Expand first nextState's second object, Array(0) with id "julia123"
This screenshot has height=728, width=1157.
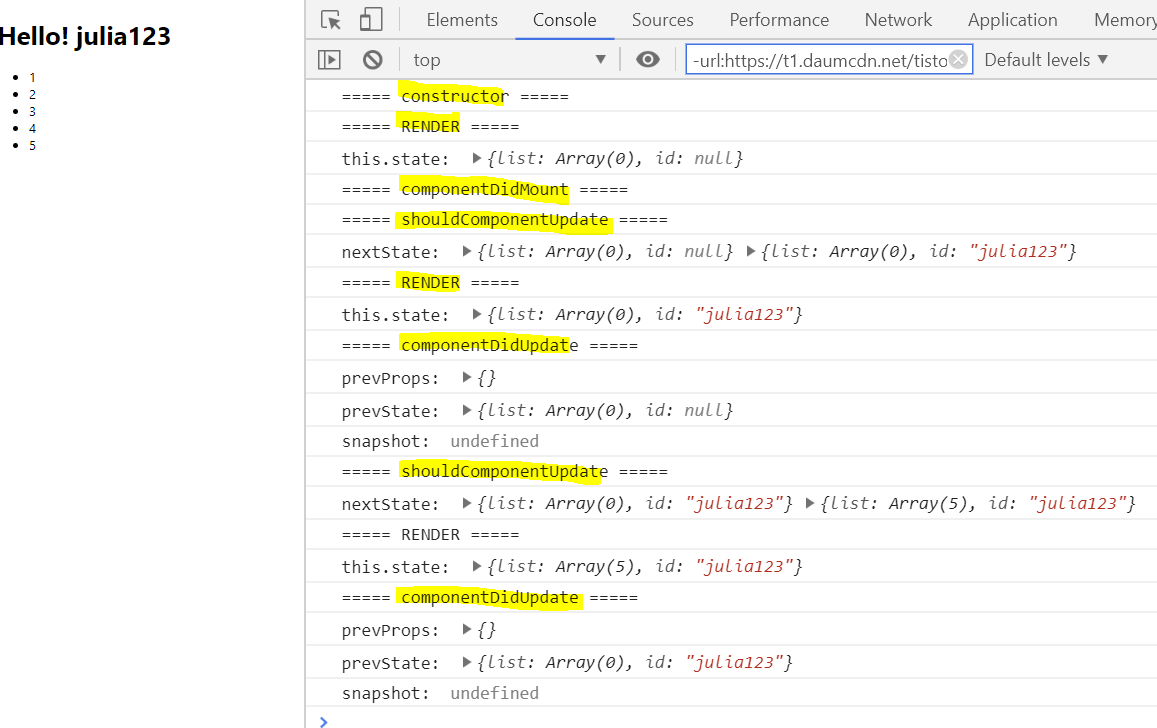[x=750, y=251]
